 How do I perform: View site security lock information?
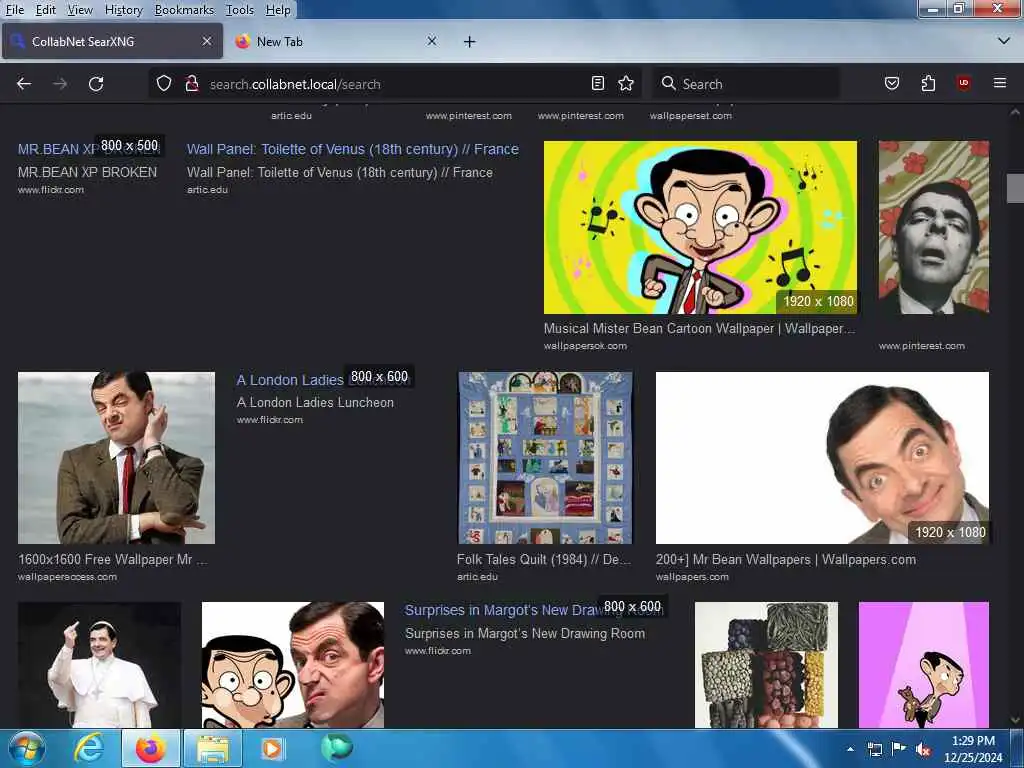coord(192,84)
